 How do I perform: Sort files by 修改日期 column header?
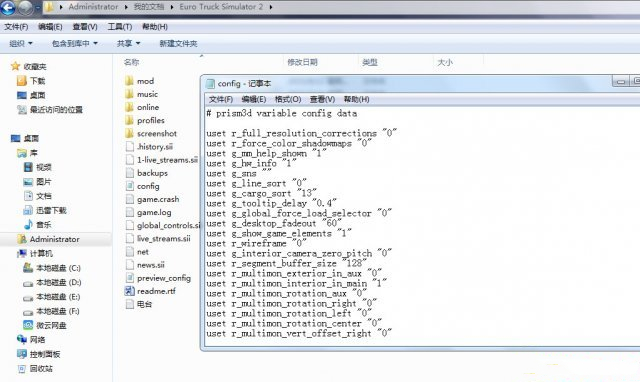(x=302, y=62)
